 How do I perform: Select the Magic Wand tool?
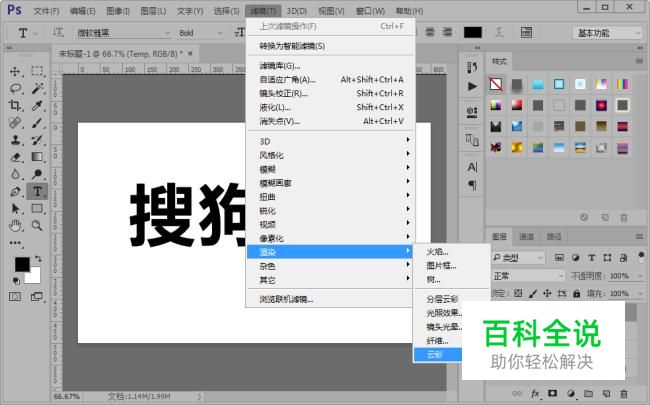[x=37, y=88]
